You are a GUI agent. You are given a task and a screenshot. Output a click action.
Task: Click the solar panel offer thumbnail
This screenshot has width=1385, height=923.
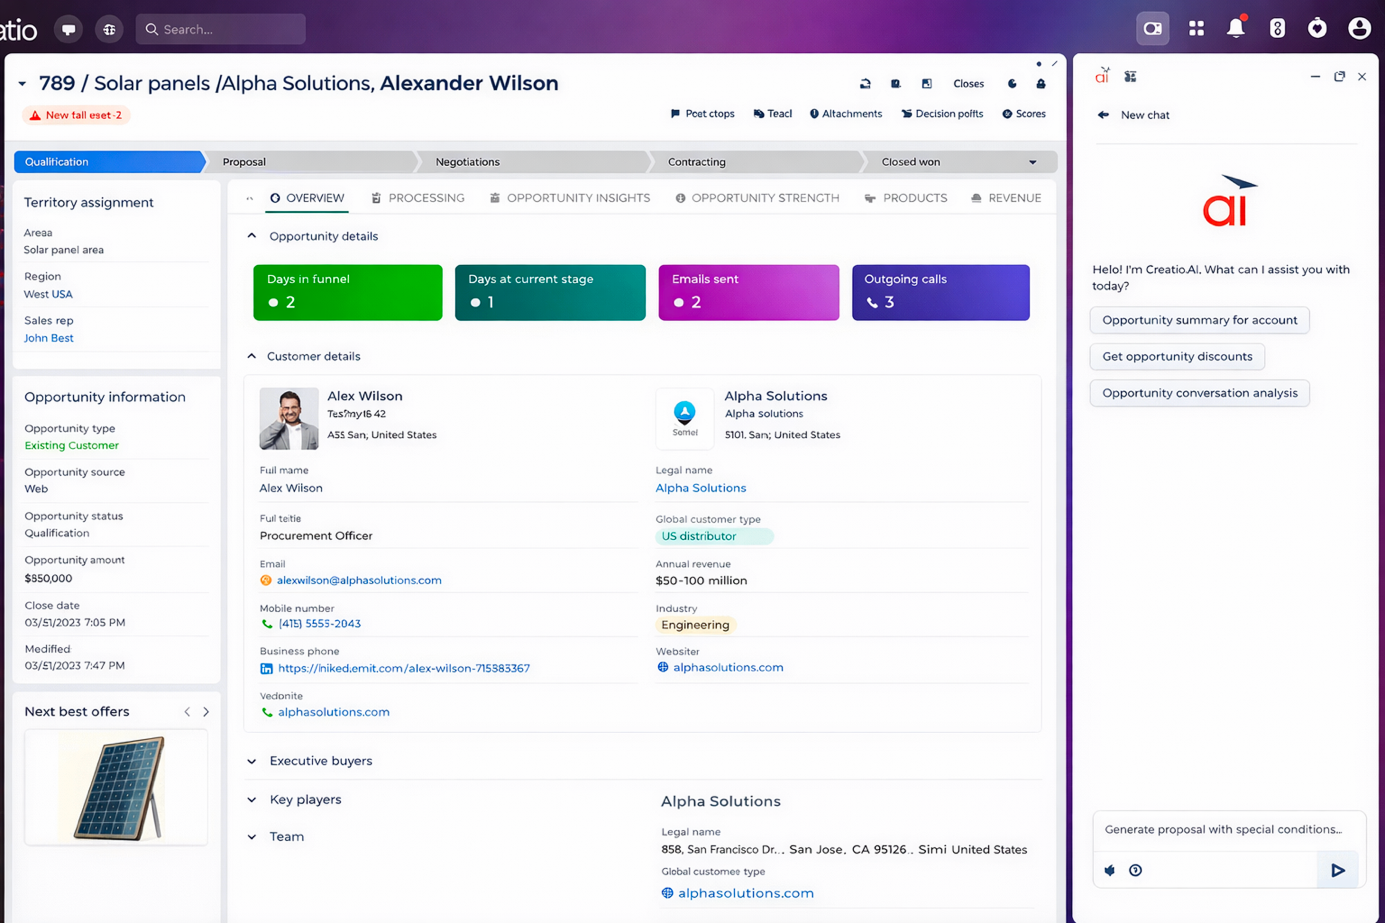116,787
